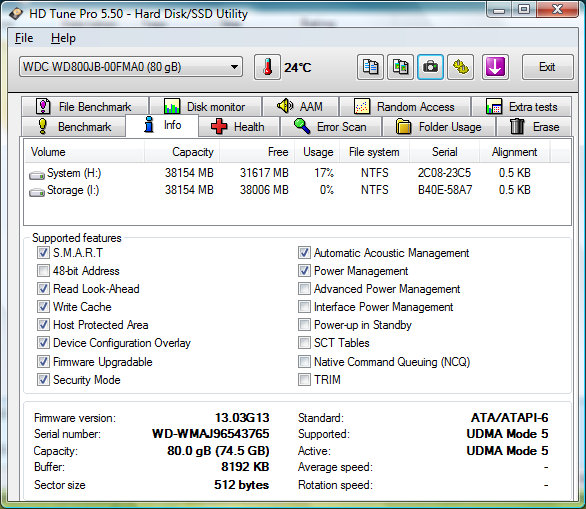Select the Storage (I:) drive icon
The height and width of the screenshot is (509, 586).
coord(37,192)
